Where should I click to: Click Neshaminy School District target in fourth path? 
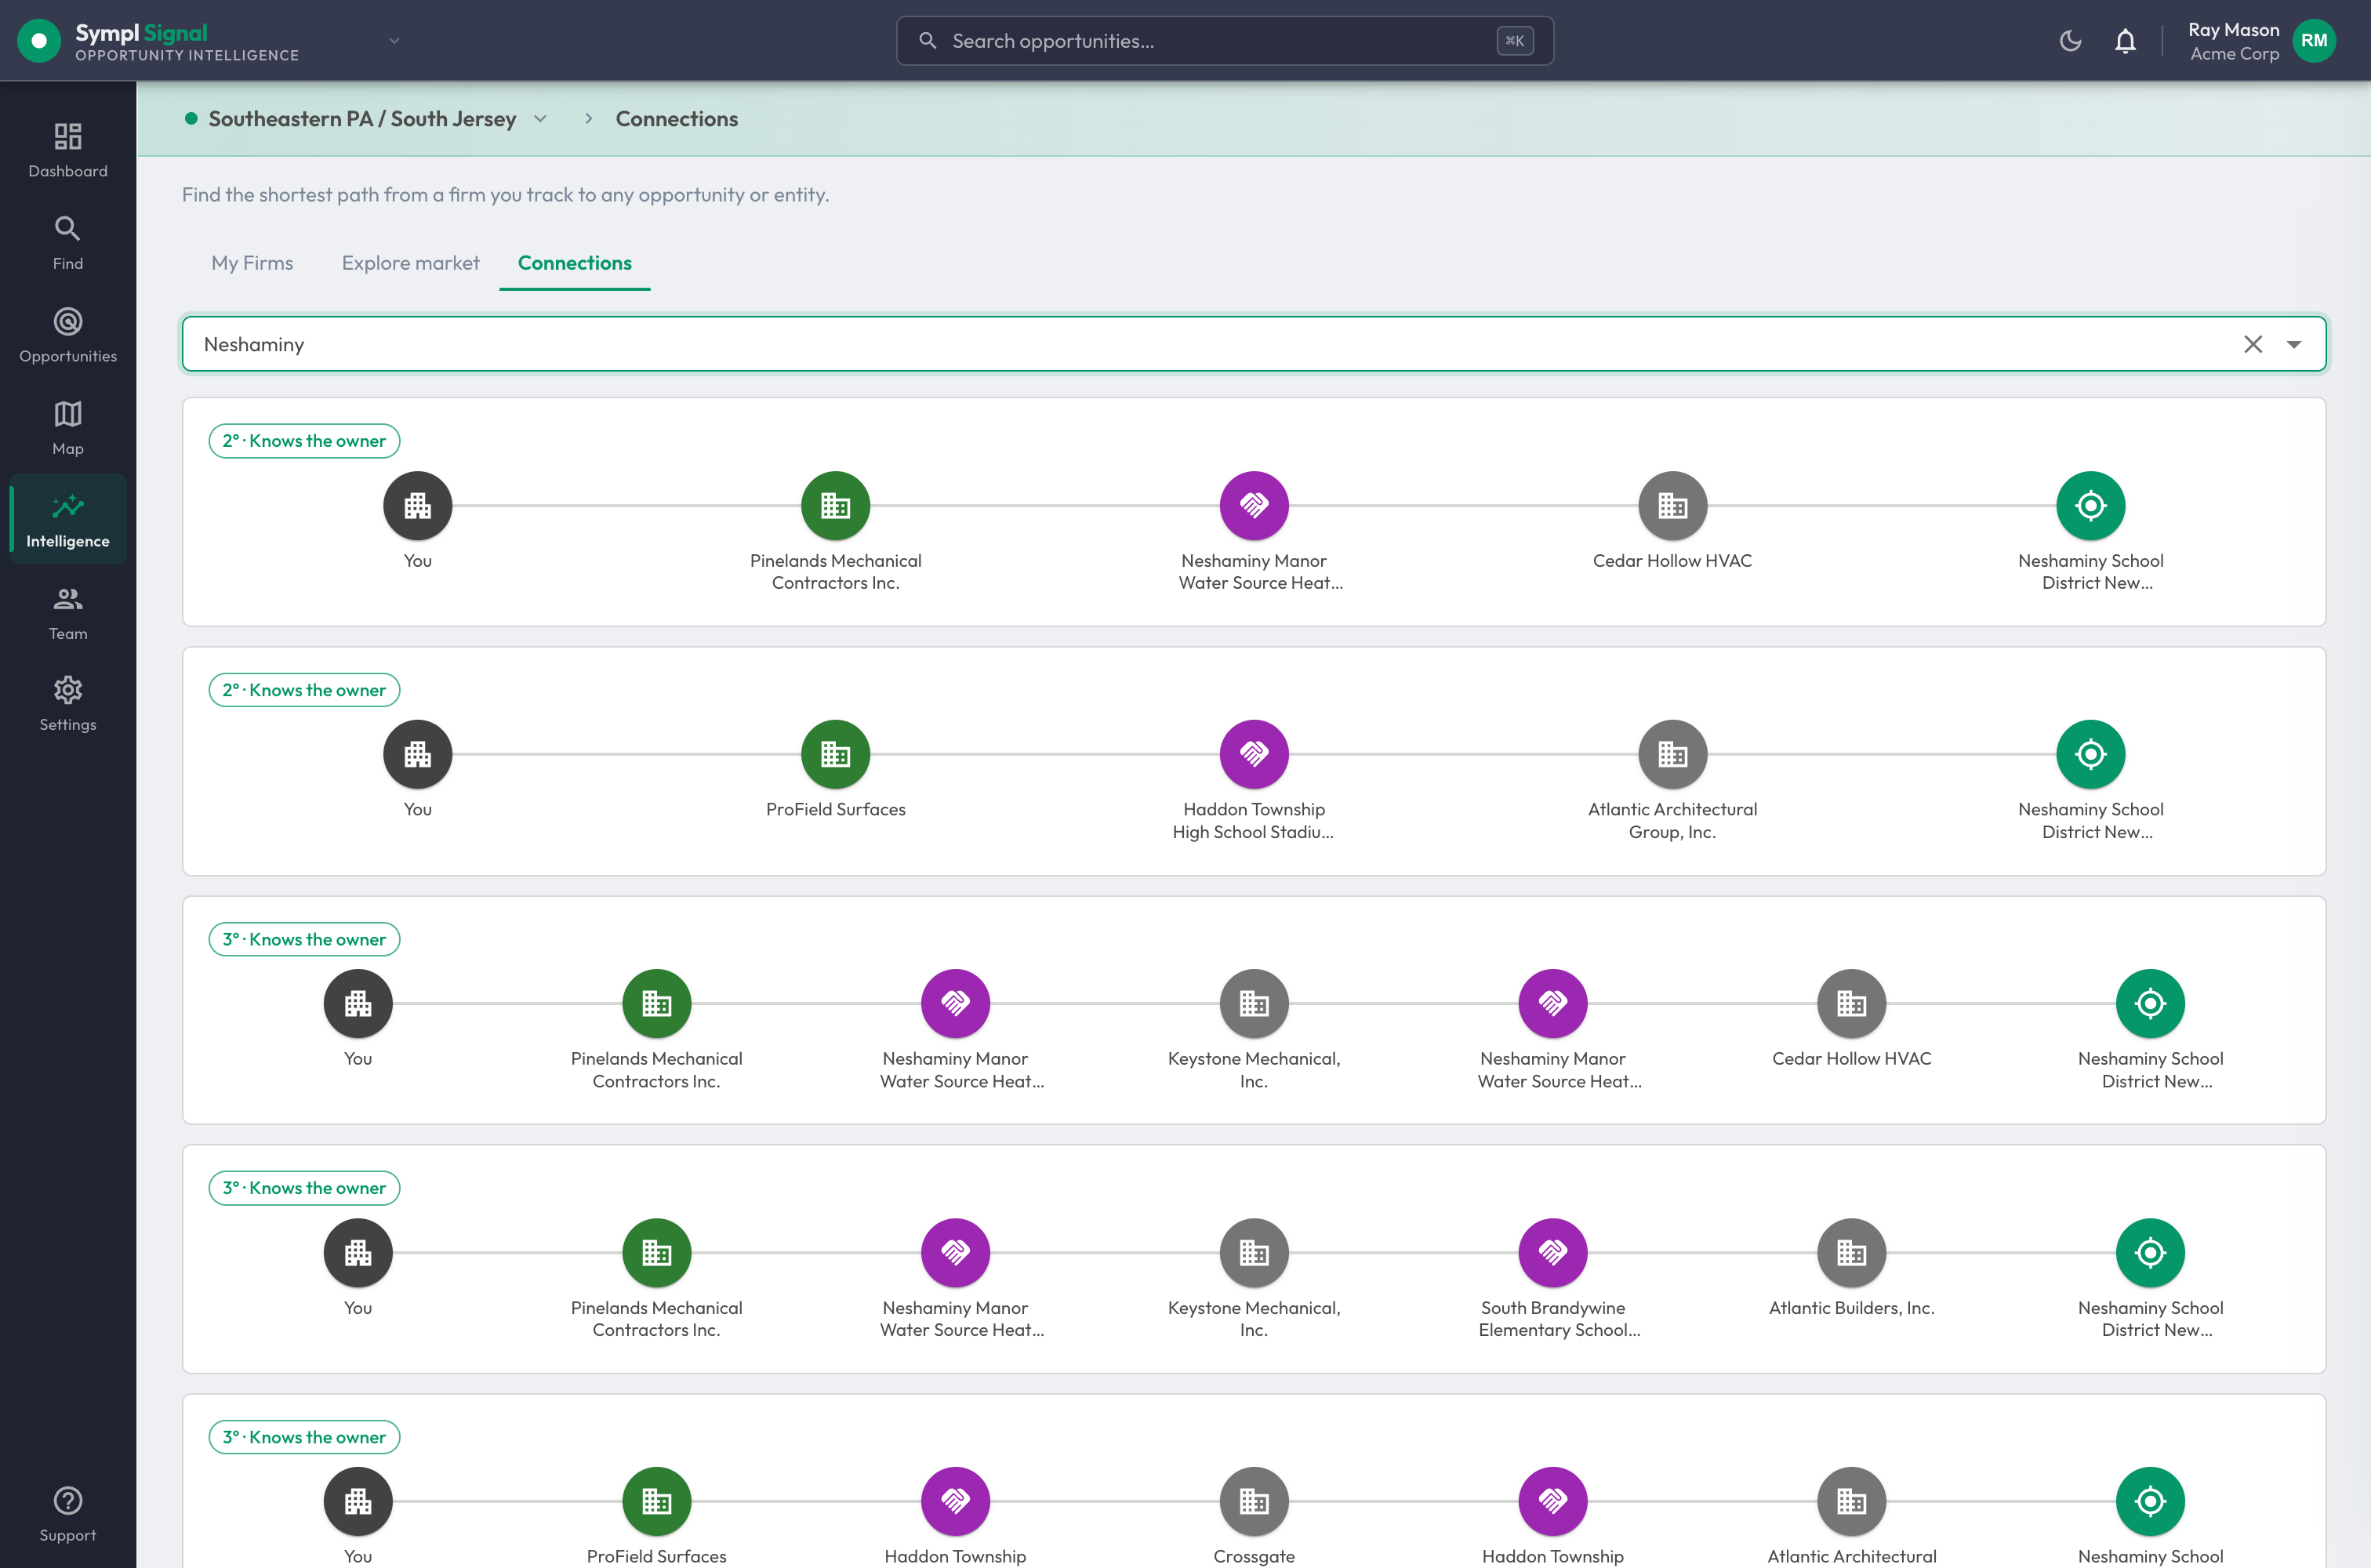pyautogui.click(x=2150, y=1252)
